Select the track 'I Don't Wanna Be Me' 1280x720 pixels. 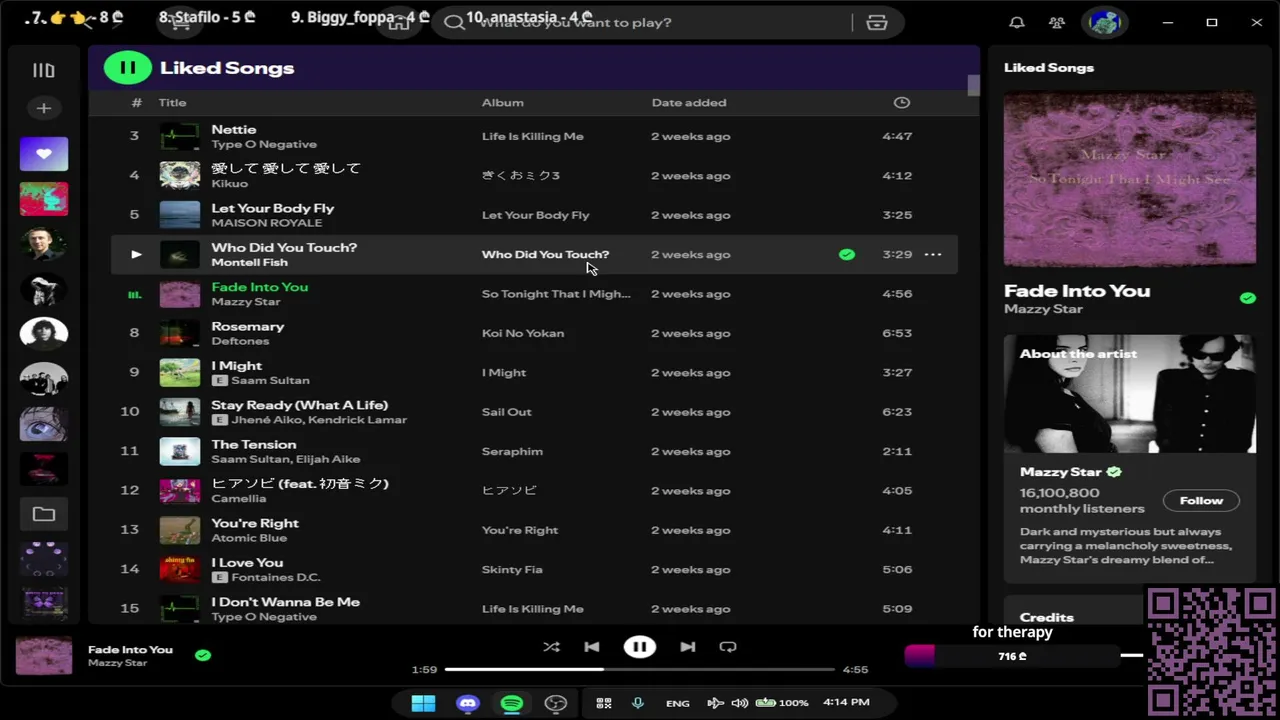[286, 602]
